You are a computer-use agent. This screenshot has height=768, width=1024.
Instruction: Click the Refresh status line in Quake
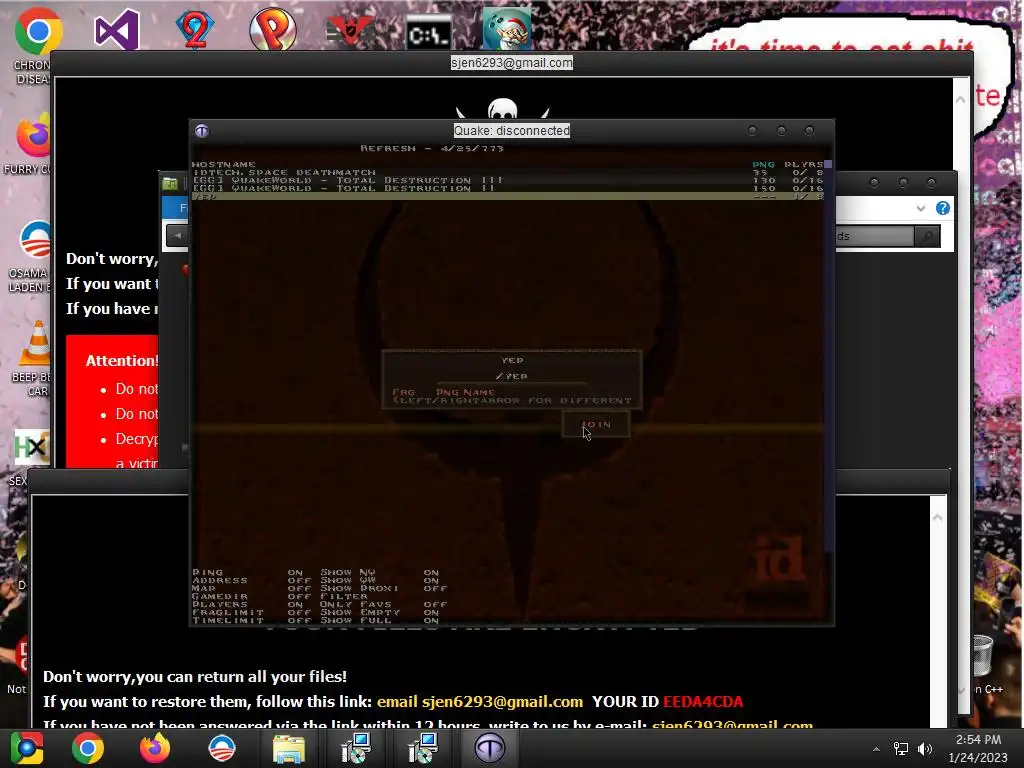[432, 148]
